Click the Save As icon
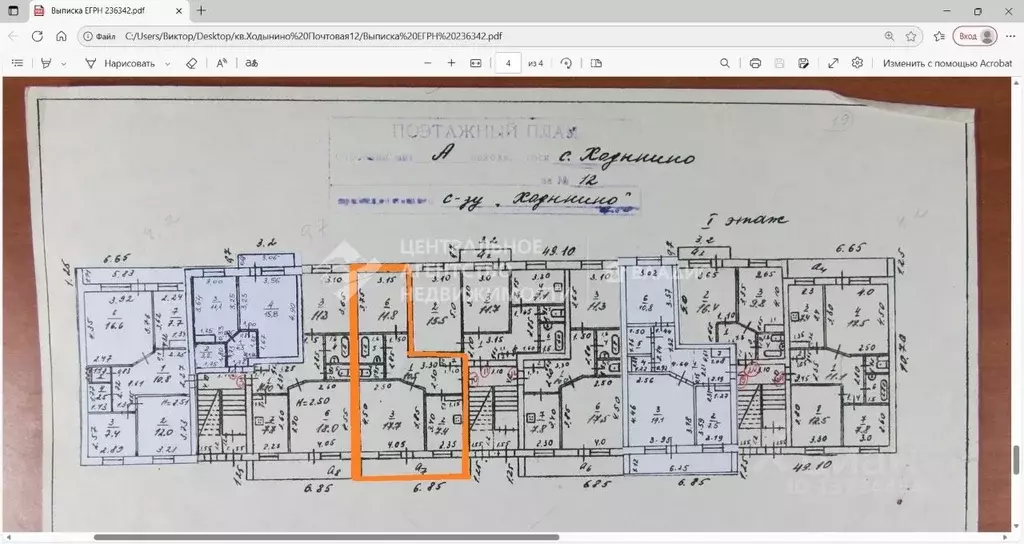The width and height of the screenshot is (1024, 544). [x=803, y=63]
